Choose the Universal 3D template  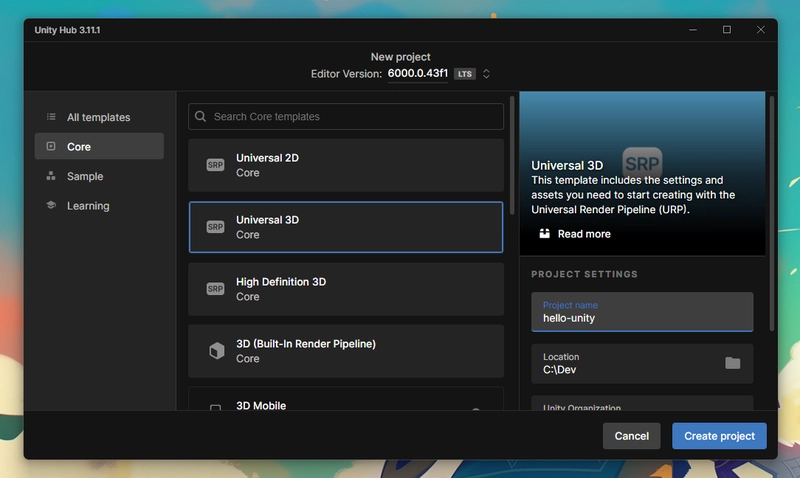point(346,227)
